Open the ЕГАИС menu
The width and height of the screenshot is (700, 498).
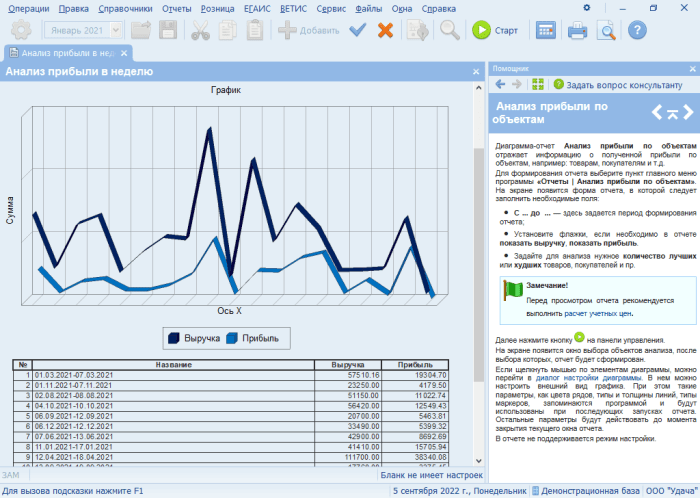coord(256,7)
